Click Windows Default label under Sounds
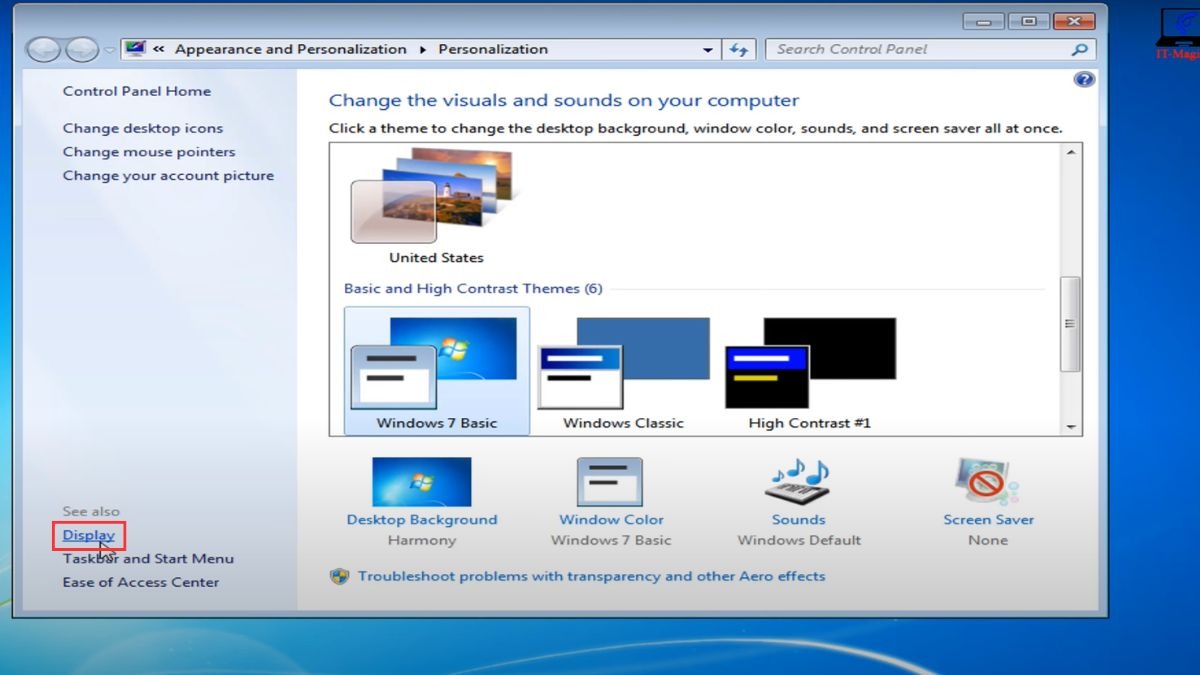This screenshot has width=1200, height=675. pos(799,540)
